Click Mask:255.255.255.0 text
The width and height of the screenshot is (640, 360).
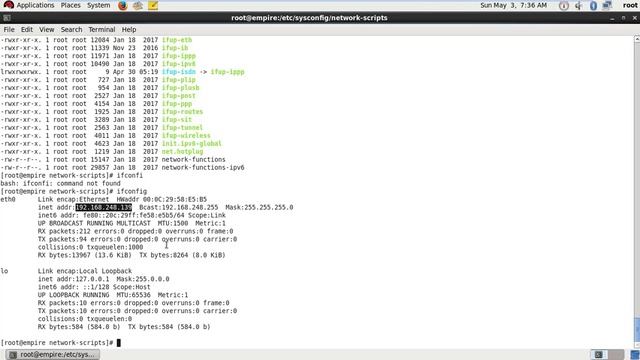coord(259,207)
